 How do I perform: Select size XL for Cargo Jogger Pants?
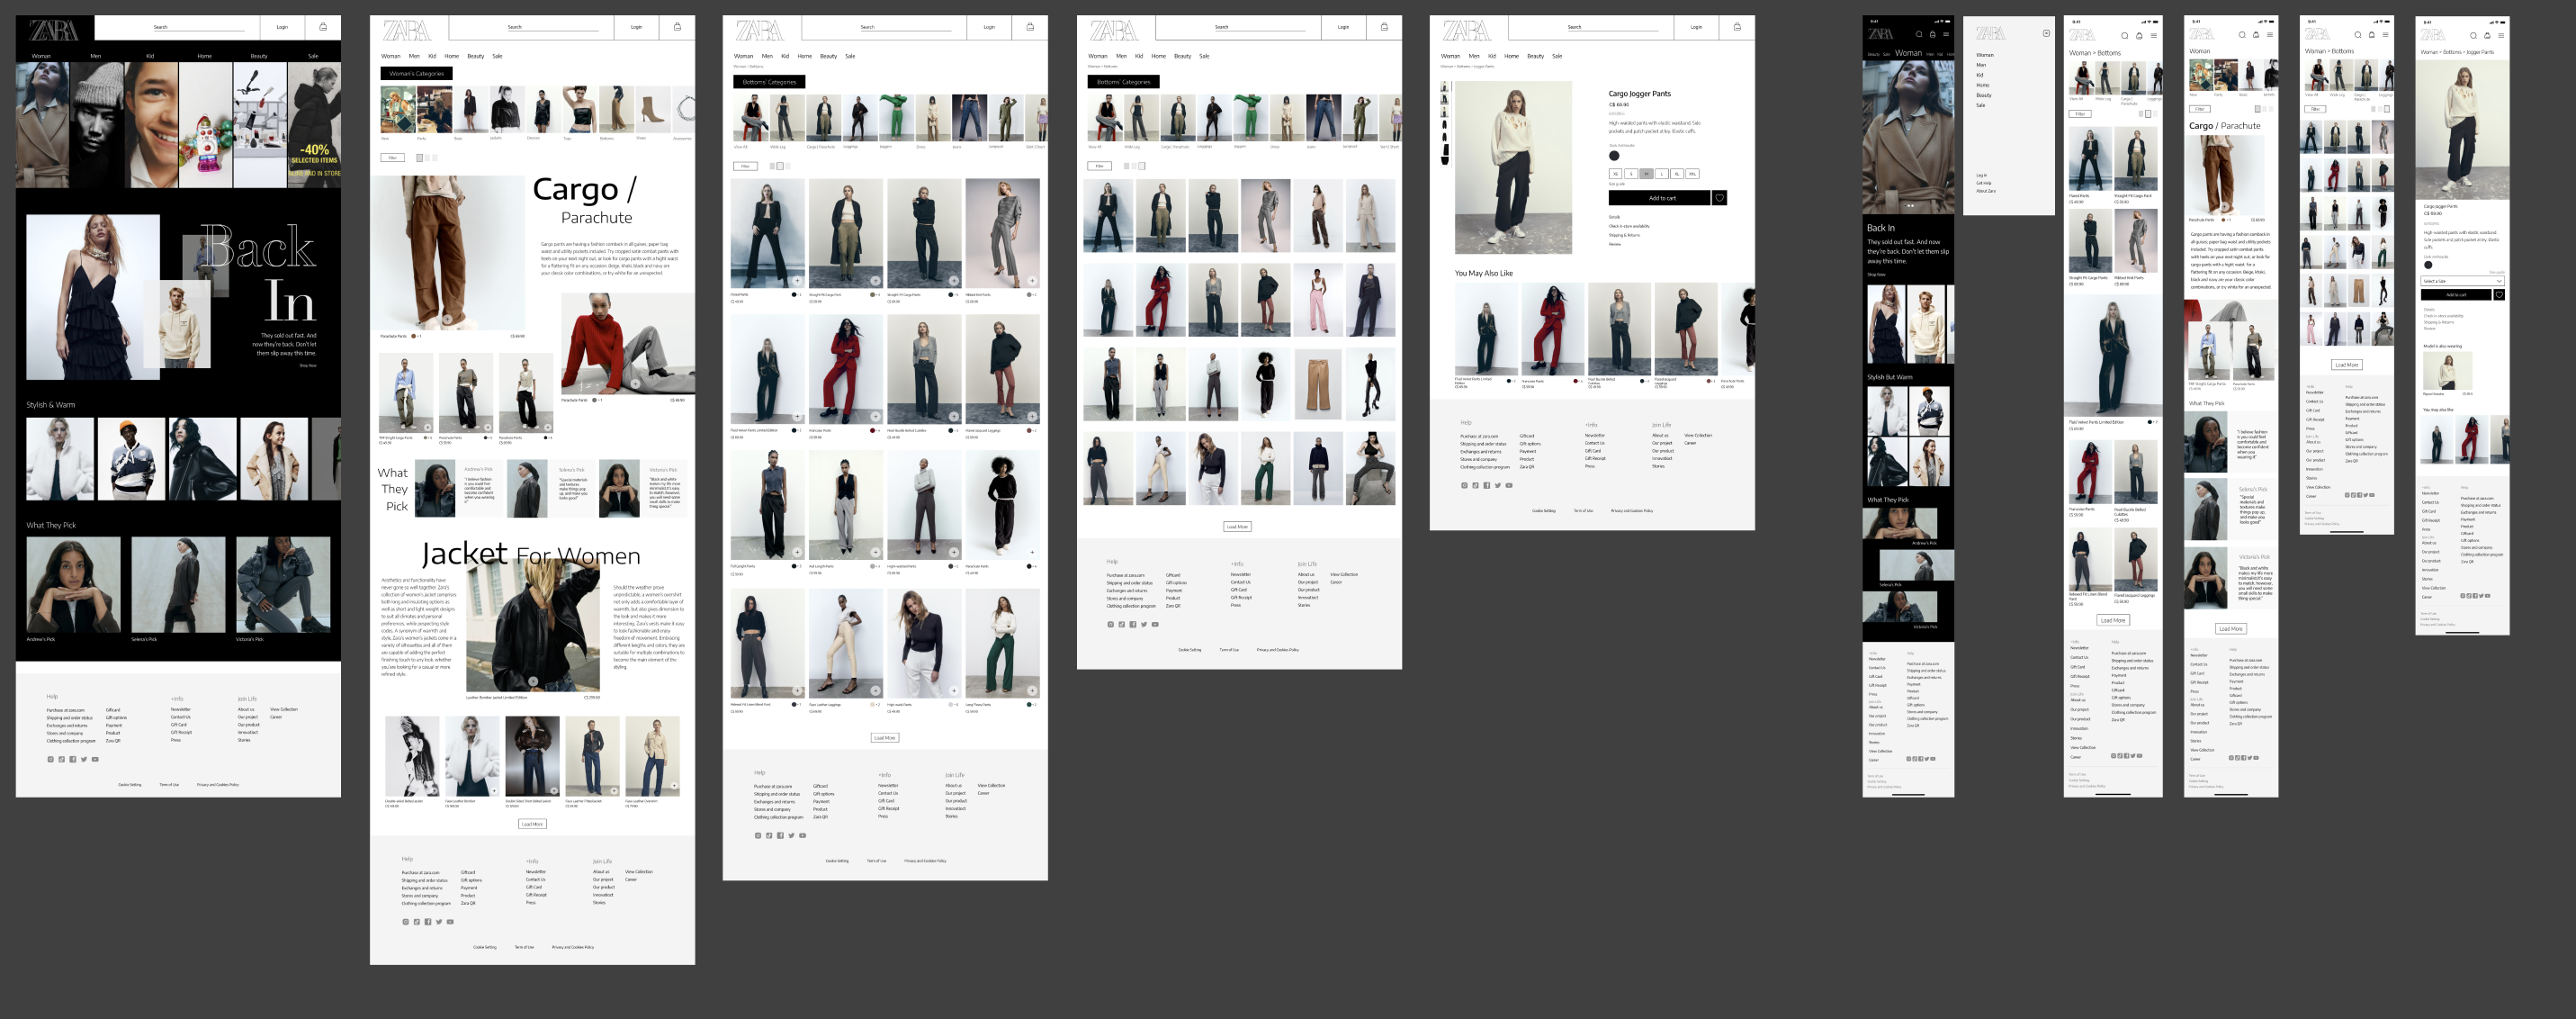coord(1677,174)
